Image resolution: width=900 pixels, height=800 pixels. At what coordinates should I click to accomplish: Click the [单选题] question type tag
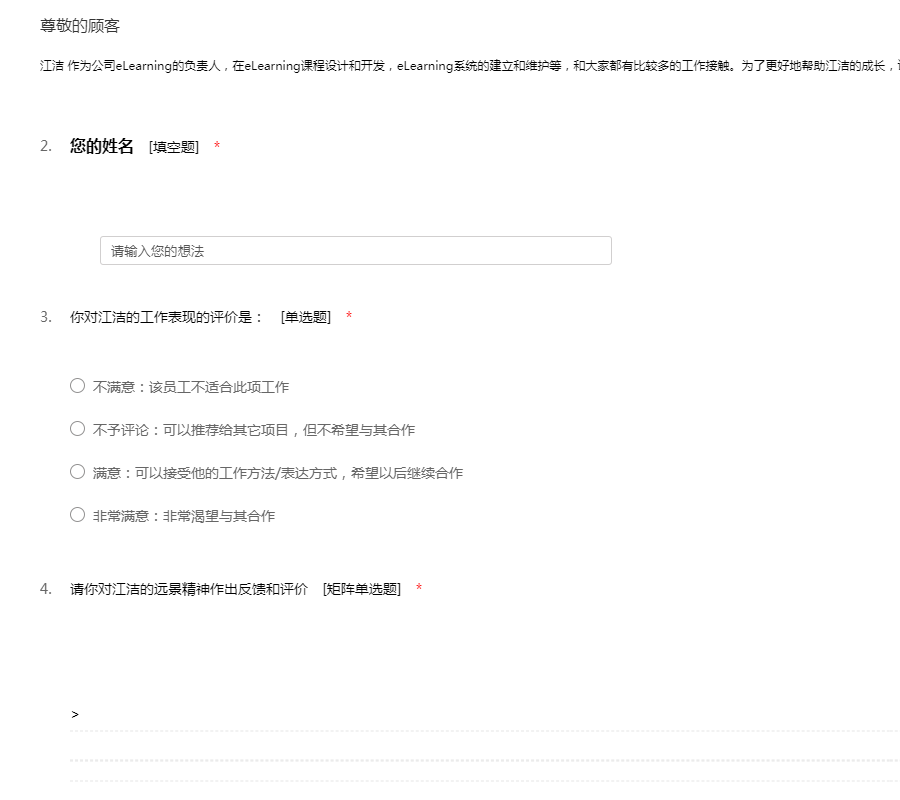coord(306,317)
